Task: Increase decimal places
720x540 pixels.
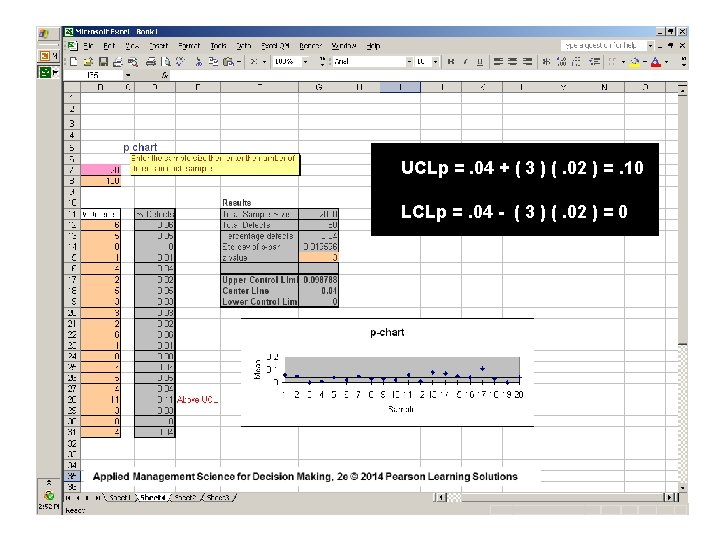Action: pos(562,62)
